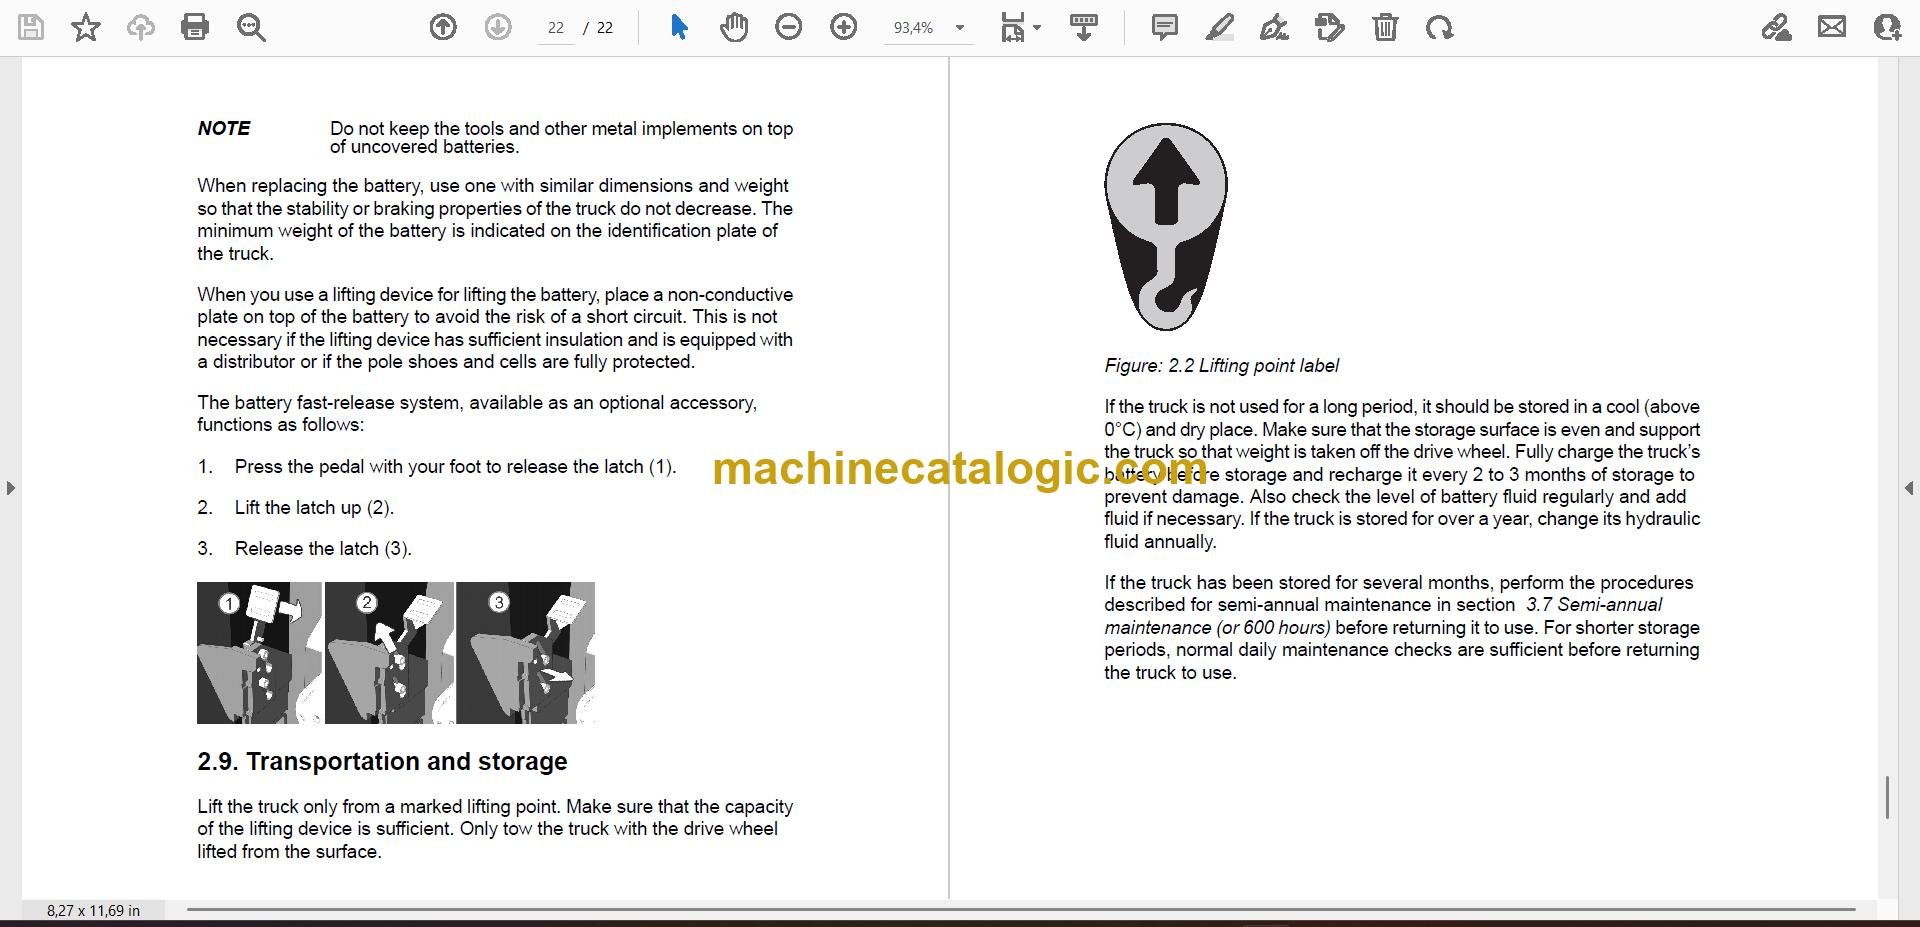The image size is (1920, 927).
Task: Click the text 'Press the pedal with your foot'
Action: pos(368,466)
